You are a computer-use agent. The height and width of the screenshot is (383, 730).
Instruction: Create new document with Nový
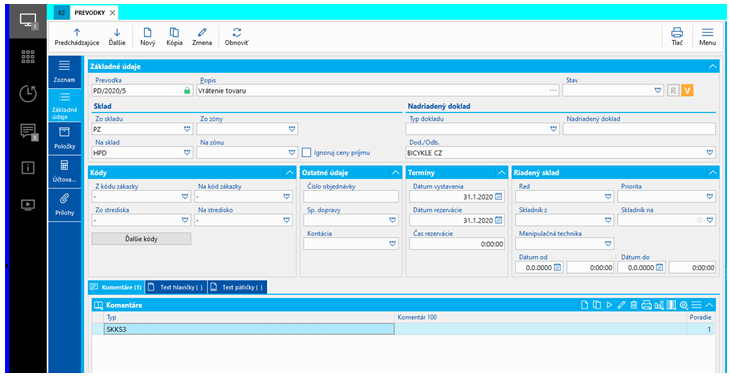[x=148, y=37]
